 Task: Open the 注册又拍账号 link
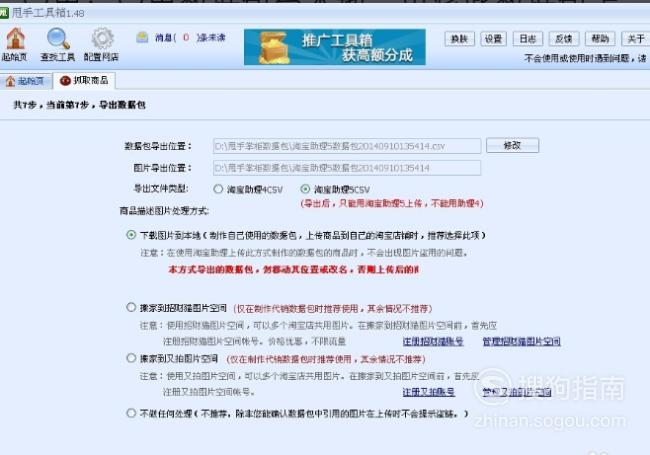point(429,392)
